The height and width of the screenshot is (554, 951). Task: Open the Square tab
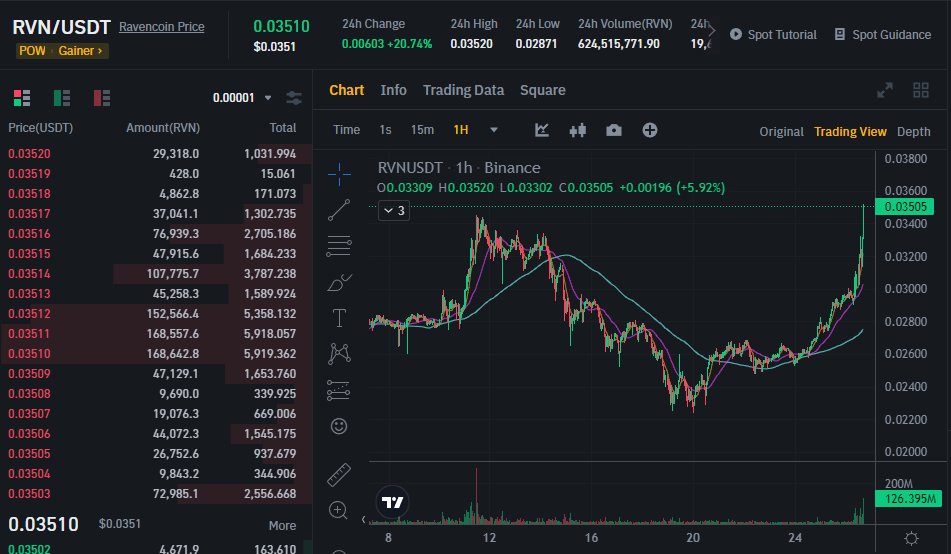click(x=542, y=90)
